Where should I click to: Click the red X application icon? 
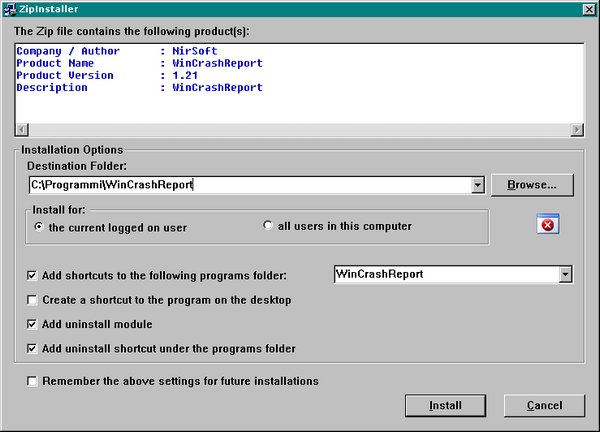point(548,224)
